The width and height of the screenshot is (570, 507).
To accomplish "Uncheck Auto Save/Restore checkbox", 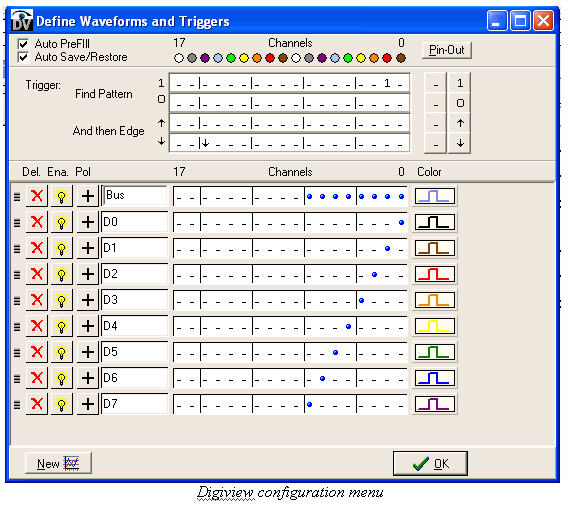I will click(23, 57).
